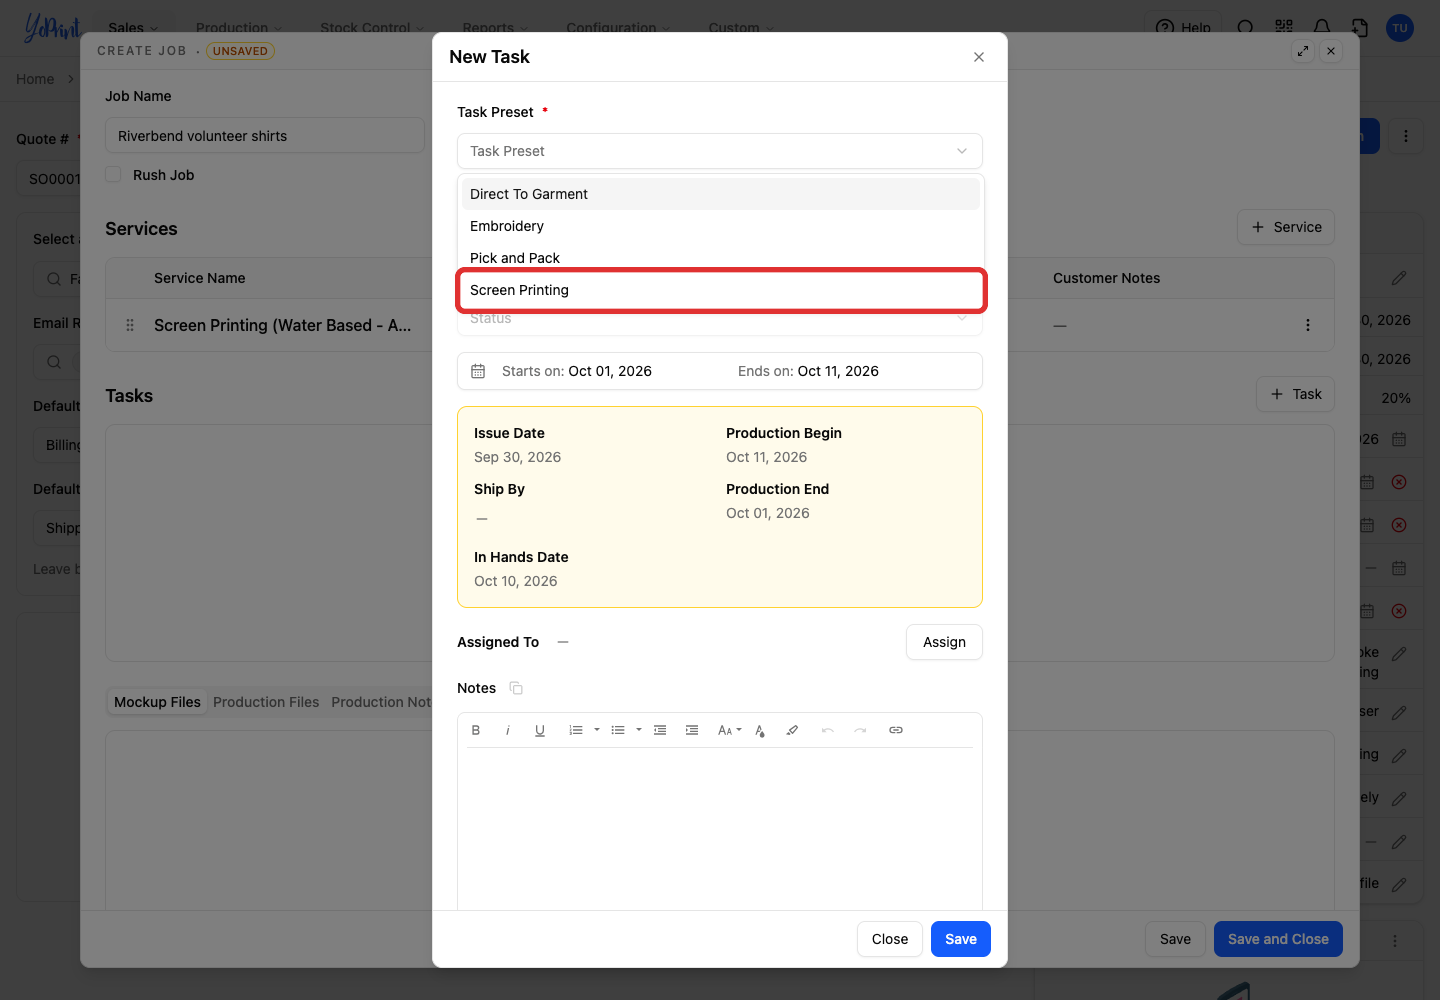1440x1000 pixels.
Task: Click Save and Close on Create Job
Action: point(1278,939)
